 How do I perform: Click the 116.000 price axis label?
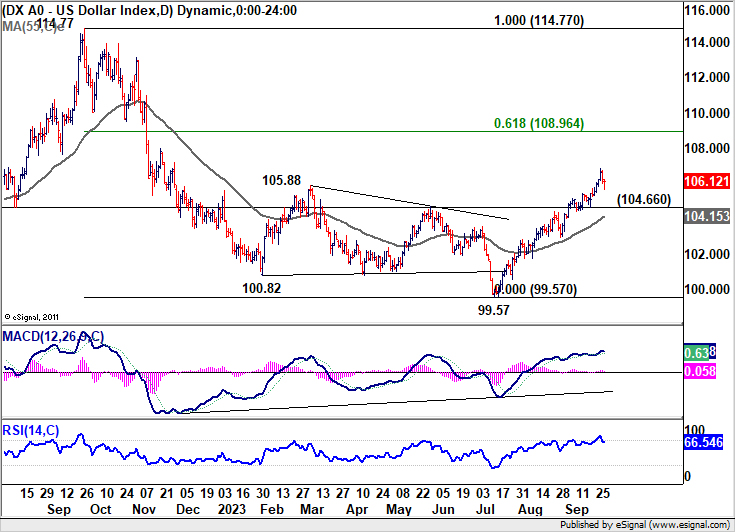click(x=706, y=10)
